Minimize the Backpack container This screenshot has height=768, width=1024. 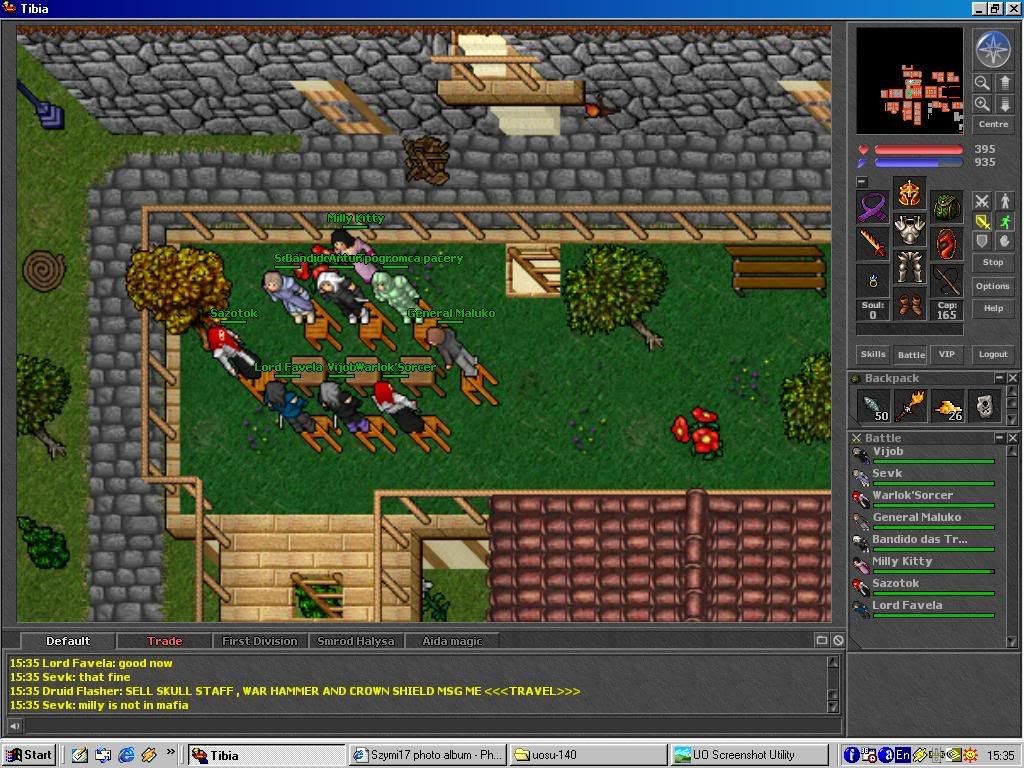(x=999, y=378)
